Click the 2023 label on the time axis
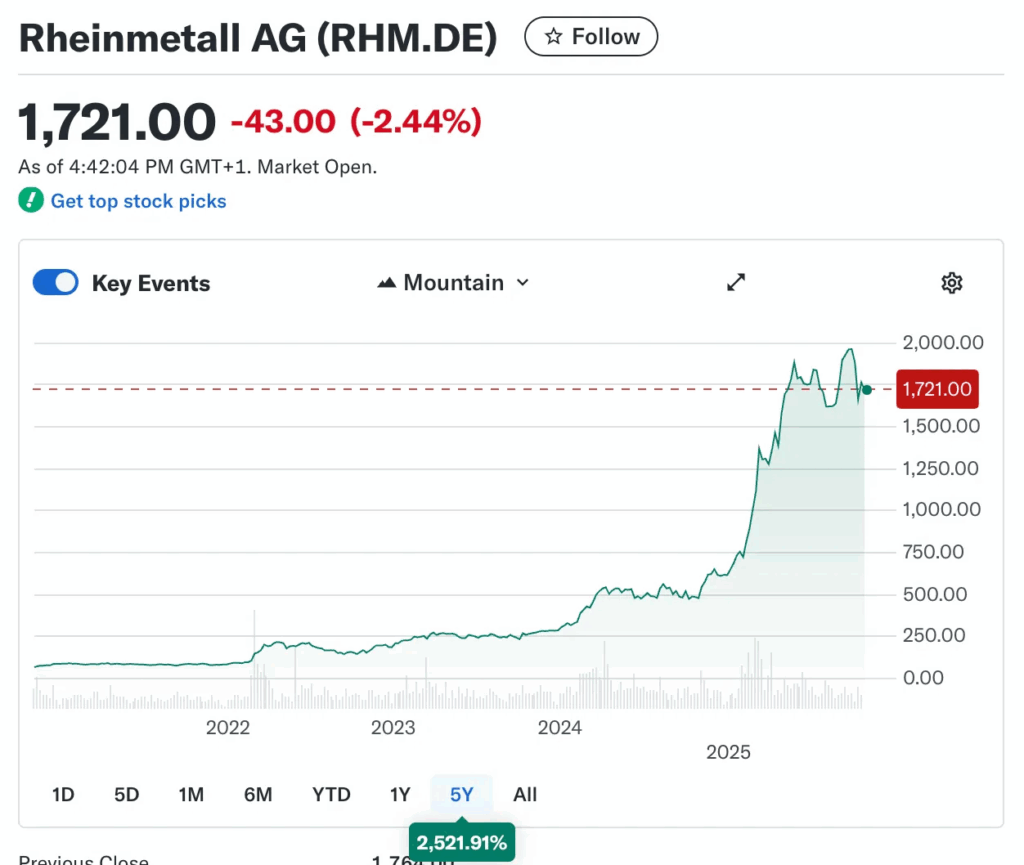Screen dimensions: 1024x865 pyautogui.click(x=393, y=727)
